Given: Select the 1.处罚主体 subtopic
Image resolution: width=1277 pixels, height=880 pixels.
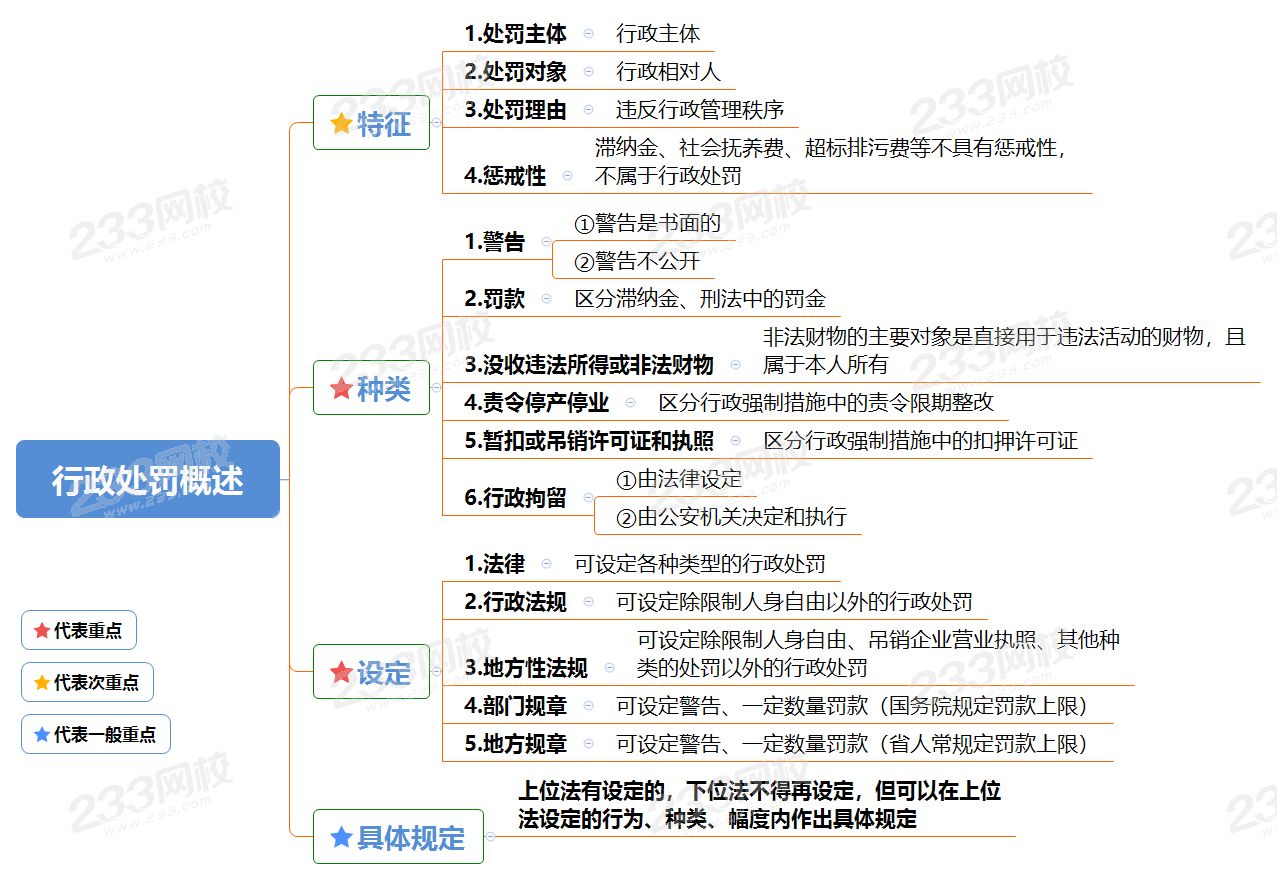Looking at the screenshot, I should (515, 33).
